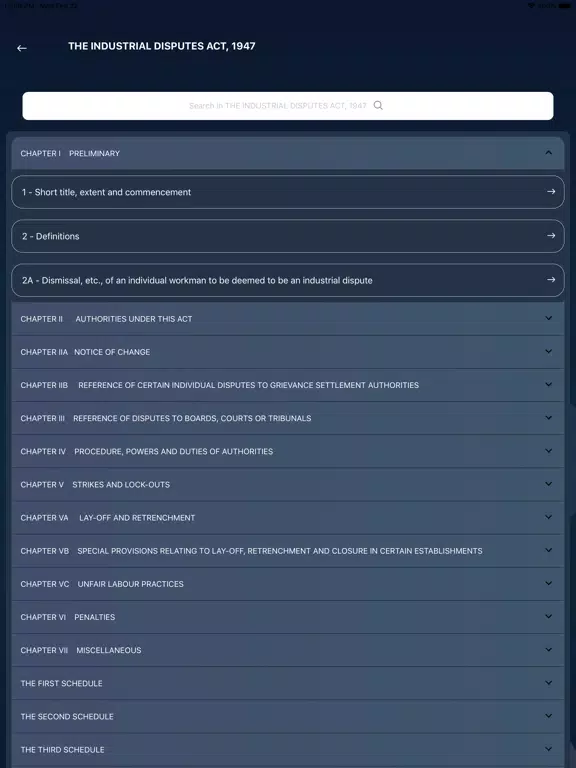Select PROCEDURE, POWERS AND DUTIES OF AUTHORITIES text
The height and width of the screenshot is (768, 576).
(173, 452)
